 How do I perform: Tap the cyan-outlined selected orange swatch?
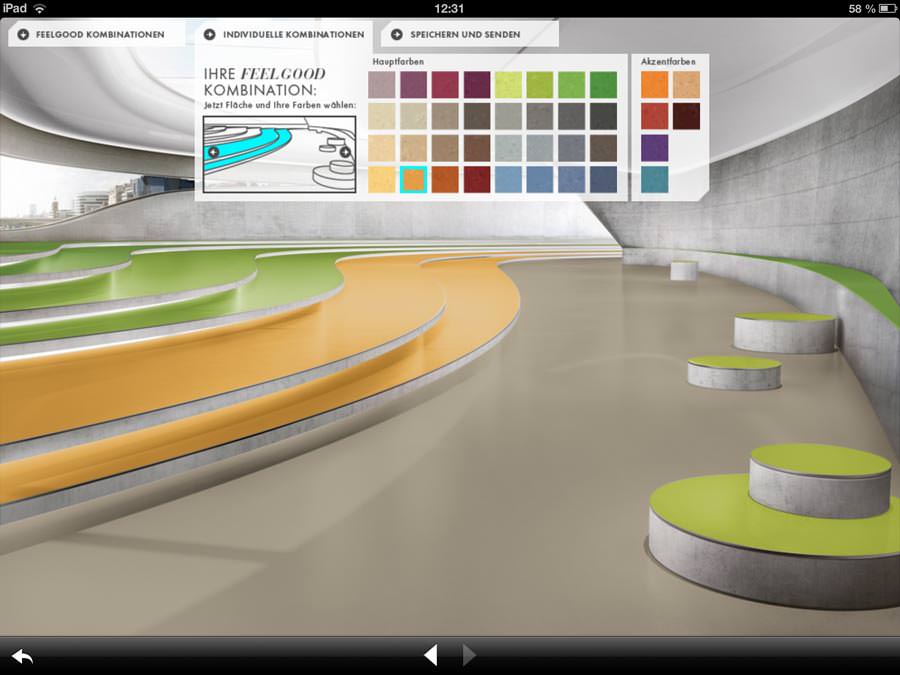pyautogui.click(x=413, y=180)
